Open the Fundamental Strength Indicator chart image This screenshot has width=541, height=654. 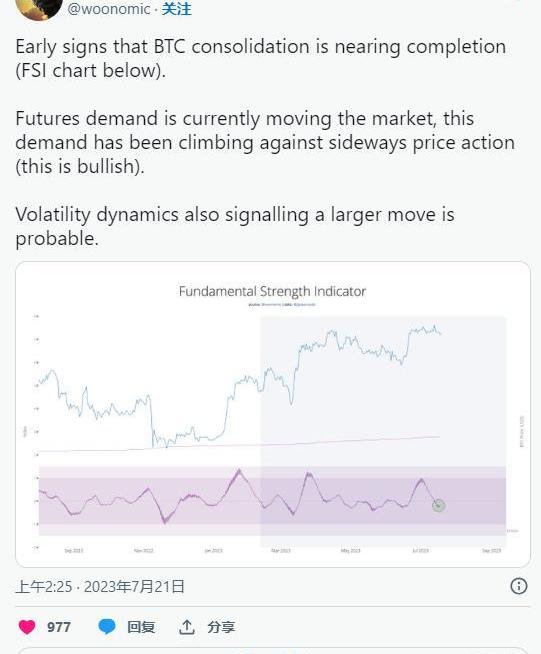pos(273,414)
